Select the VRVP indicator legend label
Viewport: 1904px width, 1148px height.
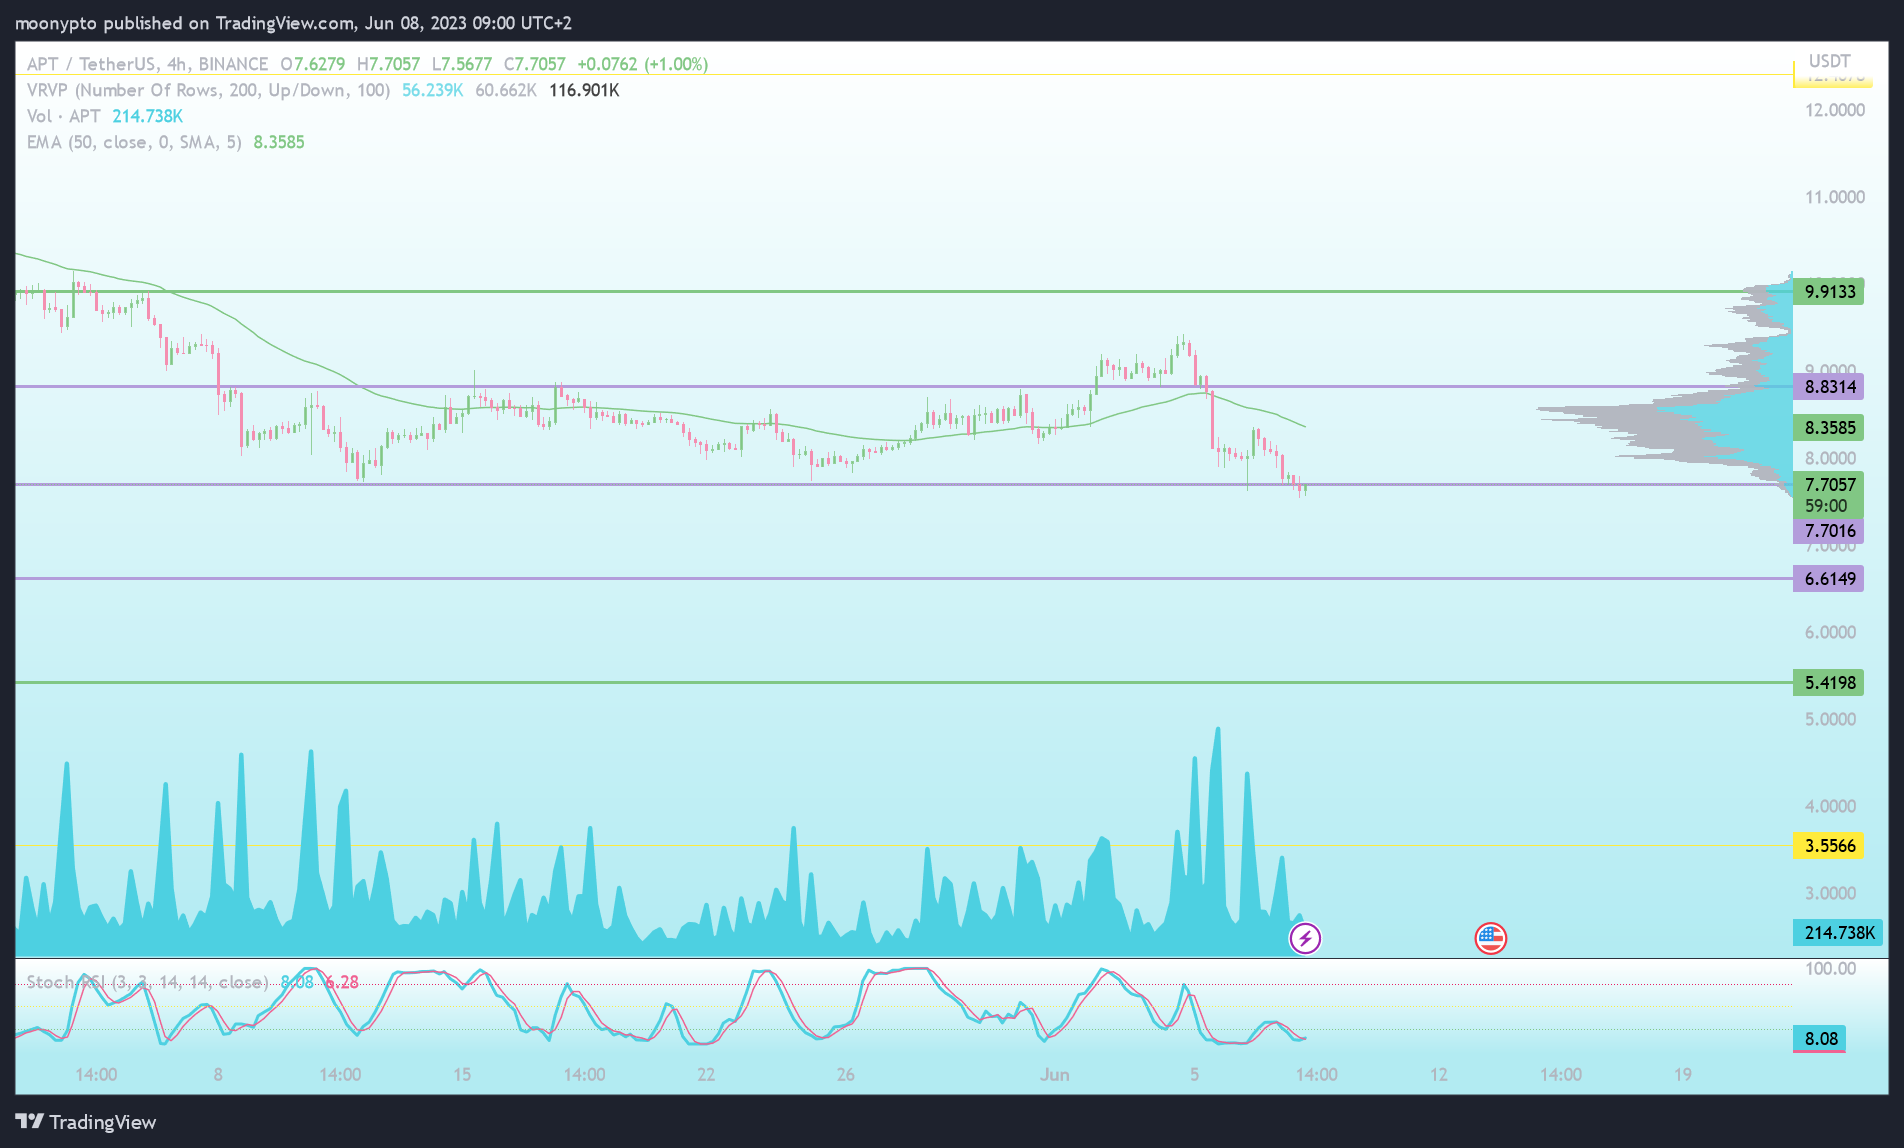pos(208,90)
